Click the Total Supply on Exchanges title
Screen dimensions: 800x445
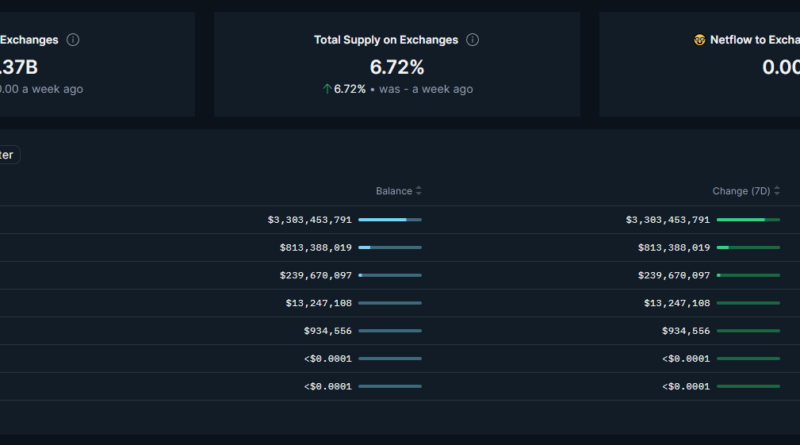(385, 40)
